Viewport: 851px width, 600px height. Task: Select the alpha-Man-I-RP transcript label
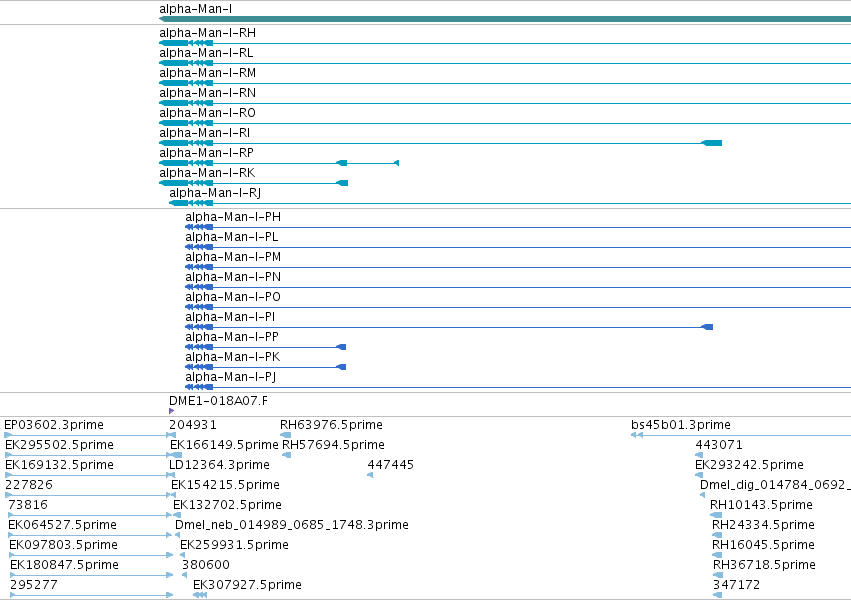(206, 154)
